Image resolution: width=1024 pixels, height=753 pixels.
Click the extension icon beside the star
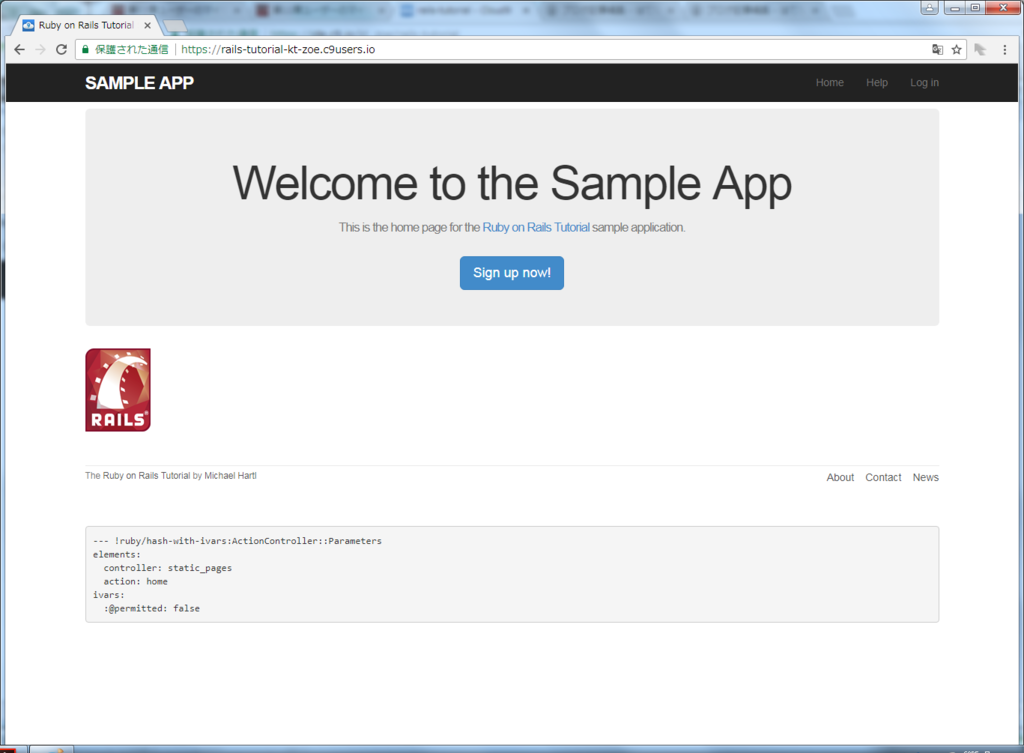pos(980,50)
